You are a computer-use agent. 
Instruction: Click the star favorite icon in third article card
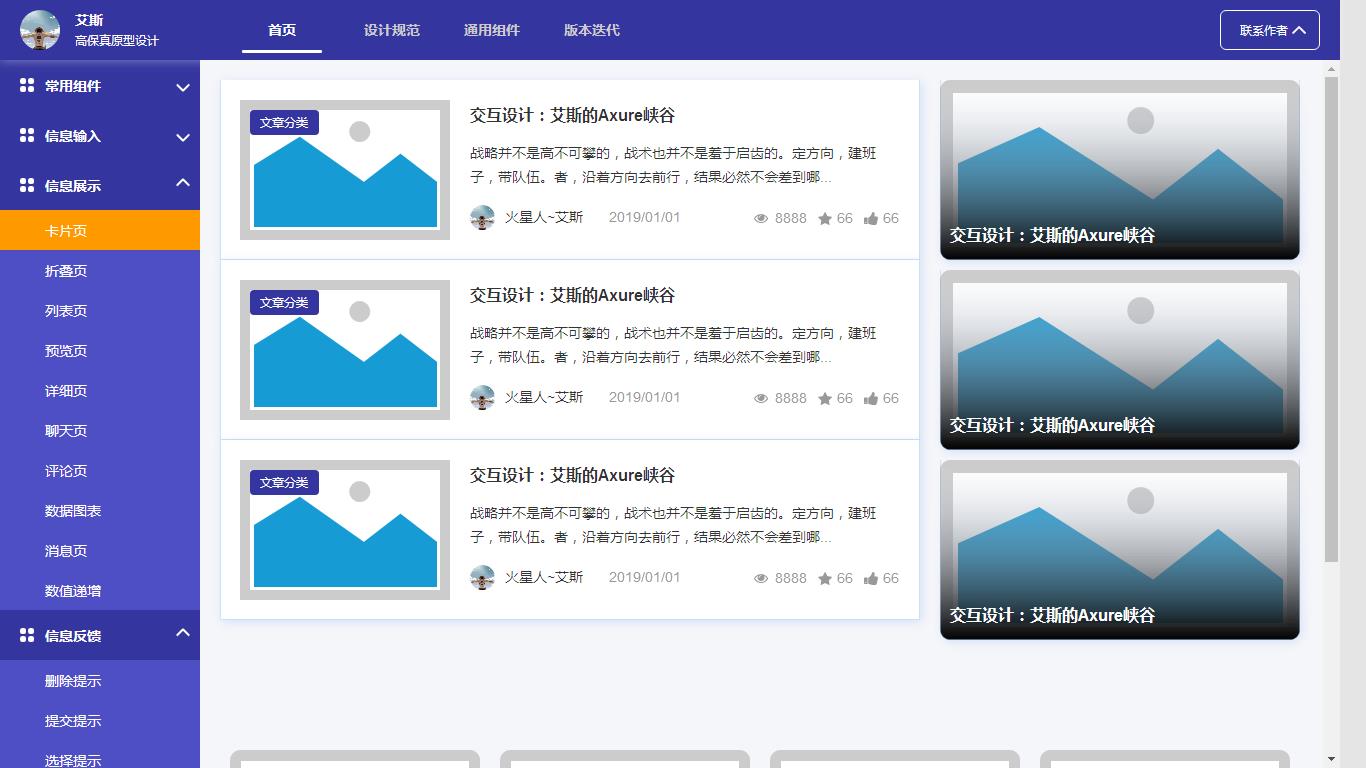coord(825,578)
